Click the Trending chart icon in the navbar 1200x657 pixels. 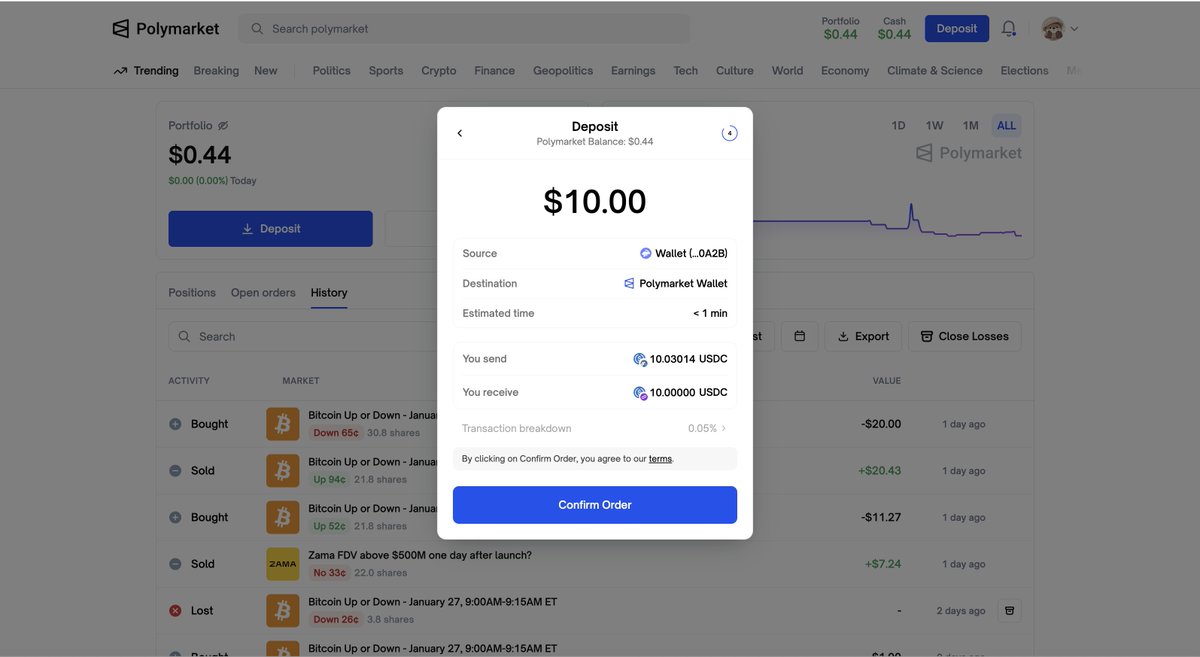point(119,70)
